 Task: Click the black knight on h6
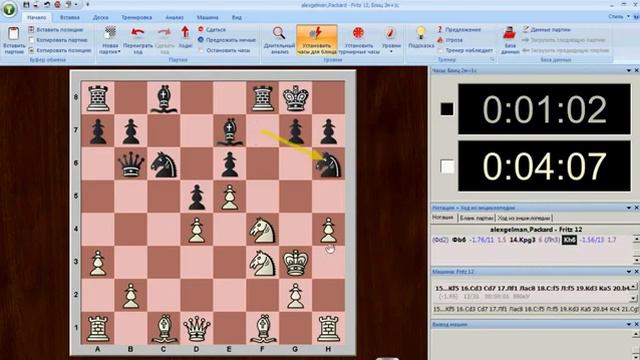coord(328,164)
